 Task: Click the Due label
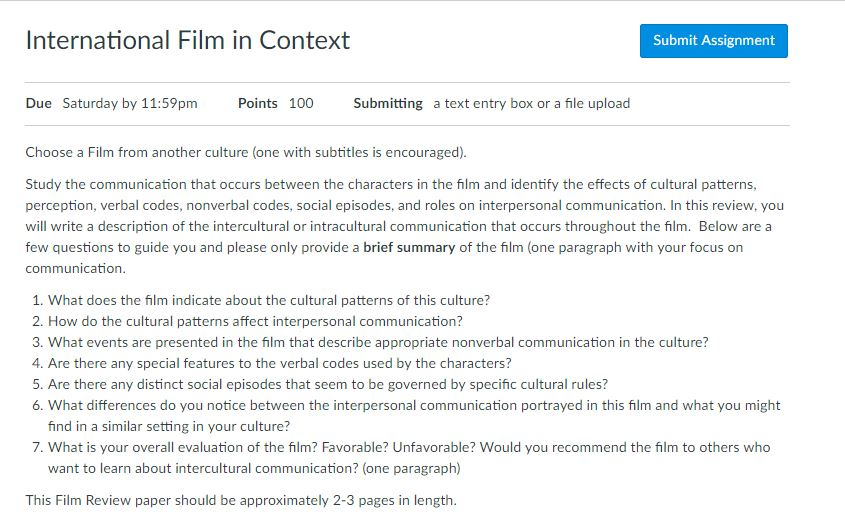tap(39, 103)
